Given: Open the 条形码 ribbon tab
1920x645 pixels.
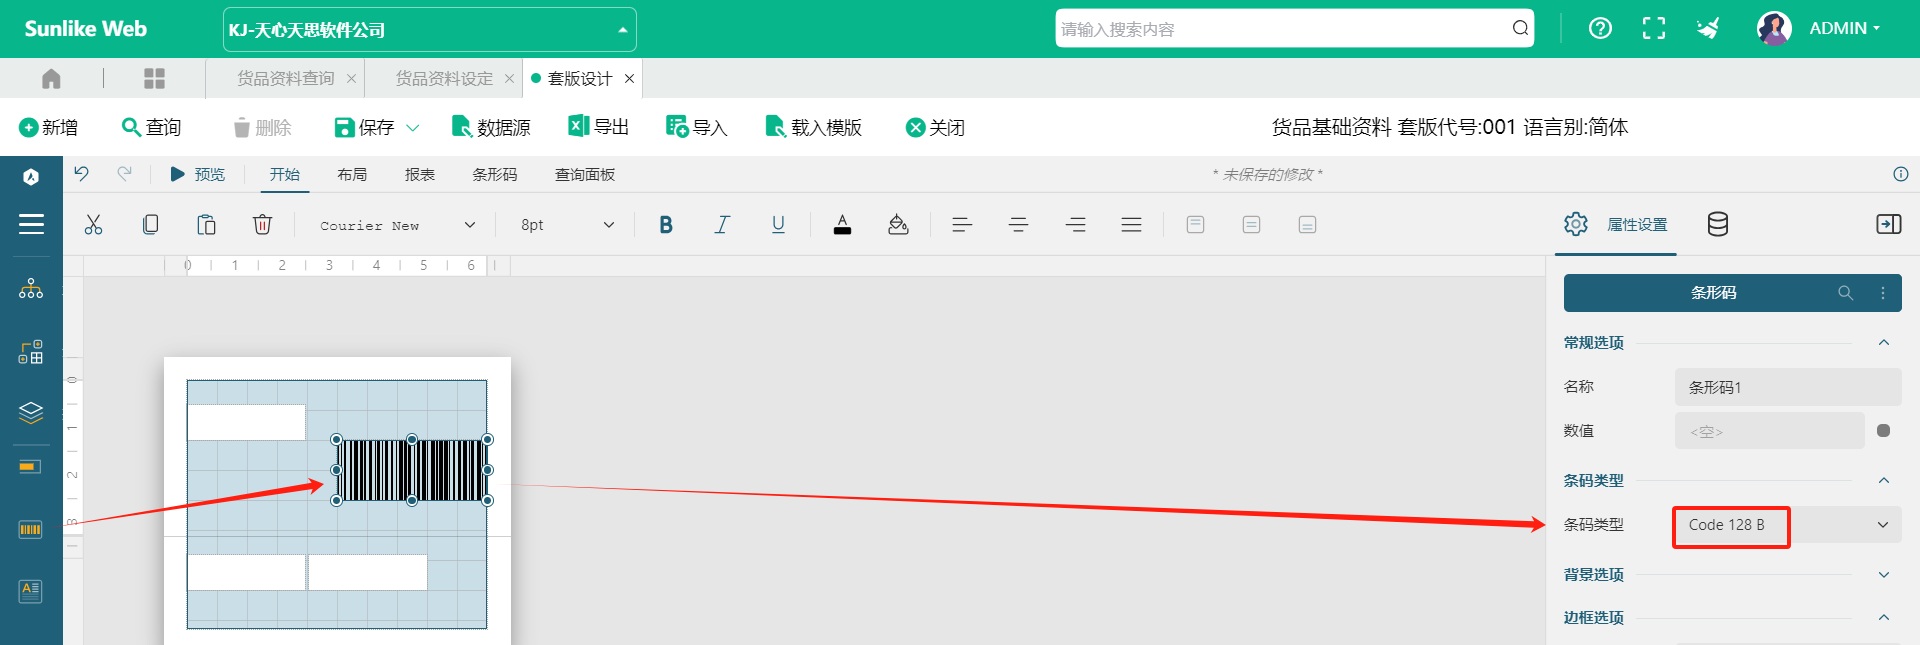Looking at the screenshot, I should (x=495, y=175).
